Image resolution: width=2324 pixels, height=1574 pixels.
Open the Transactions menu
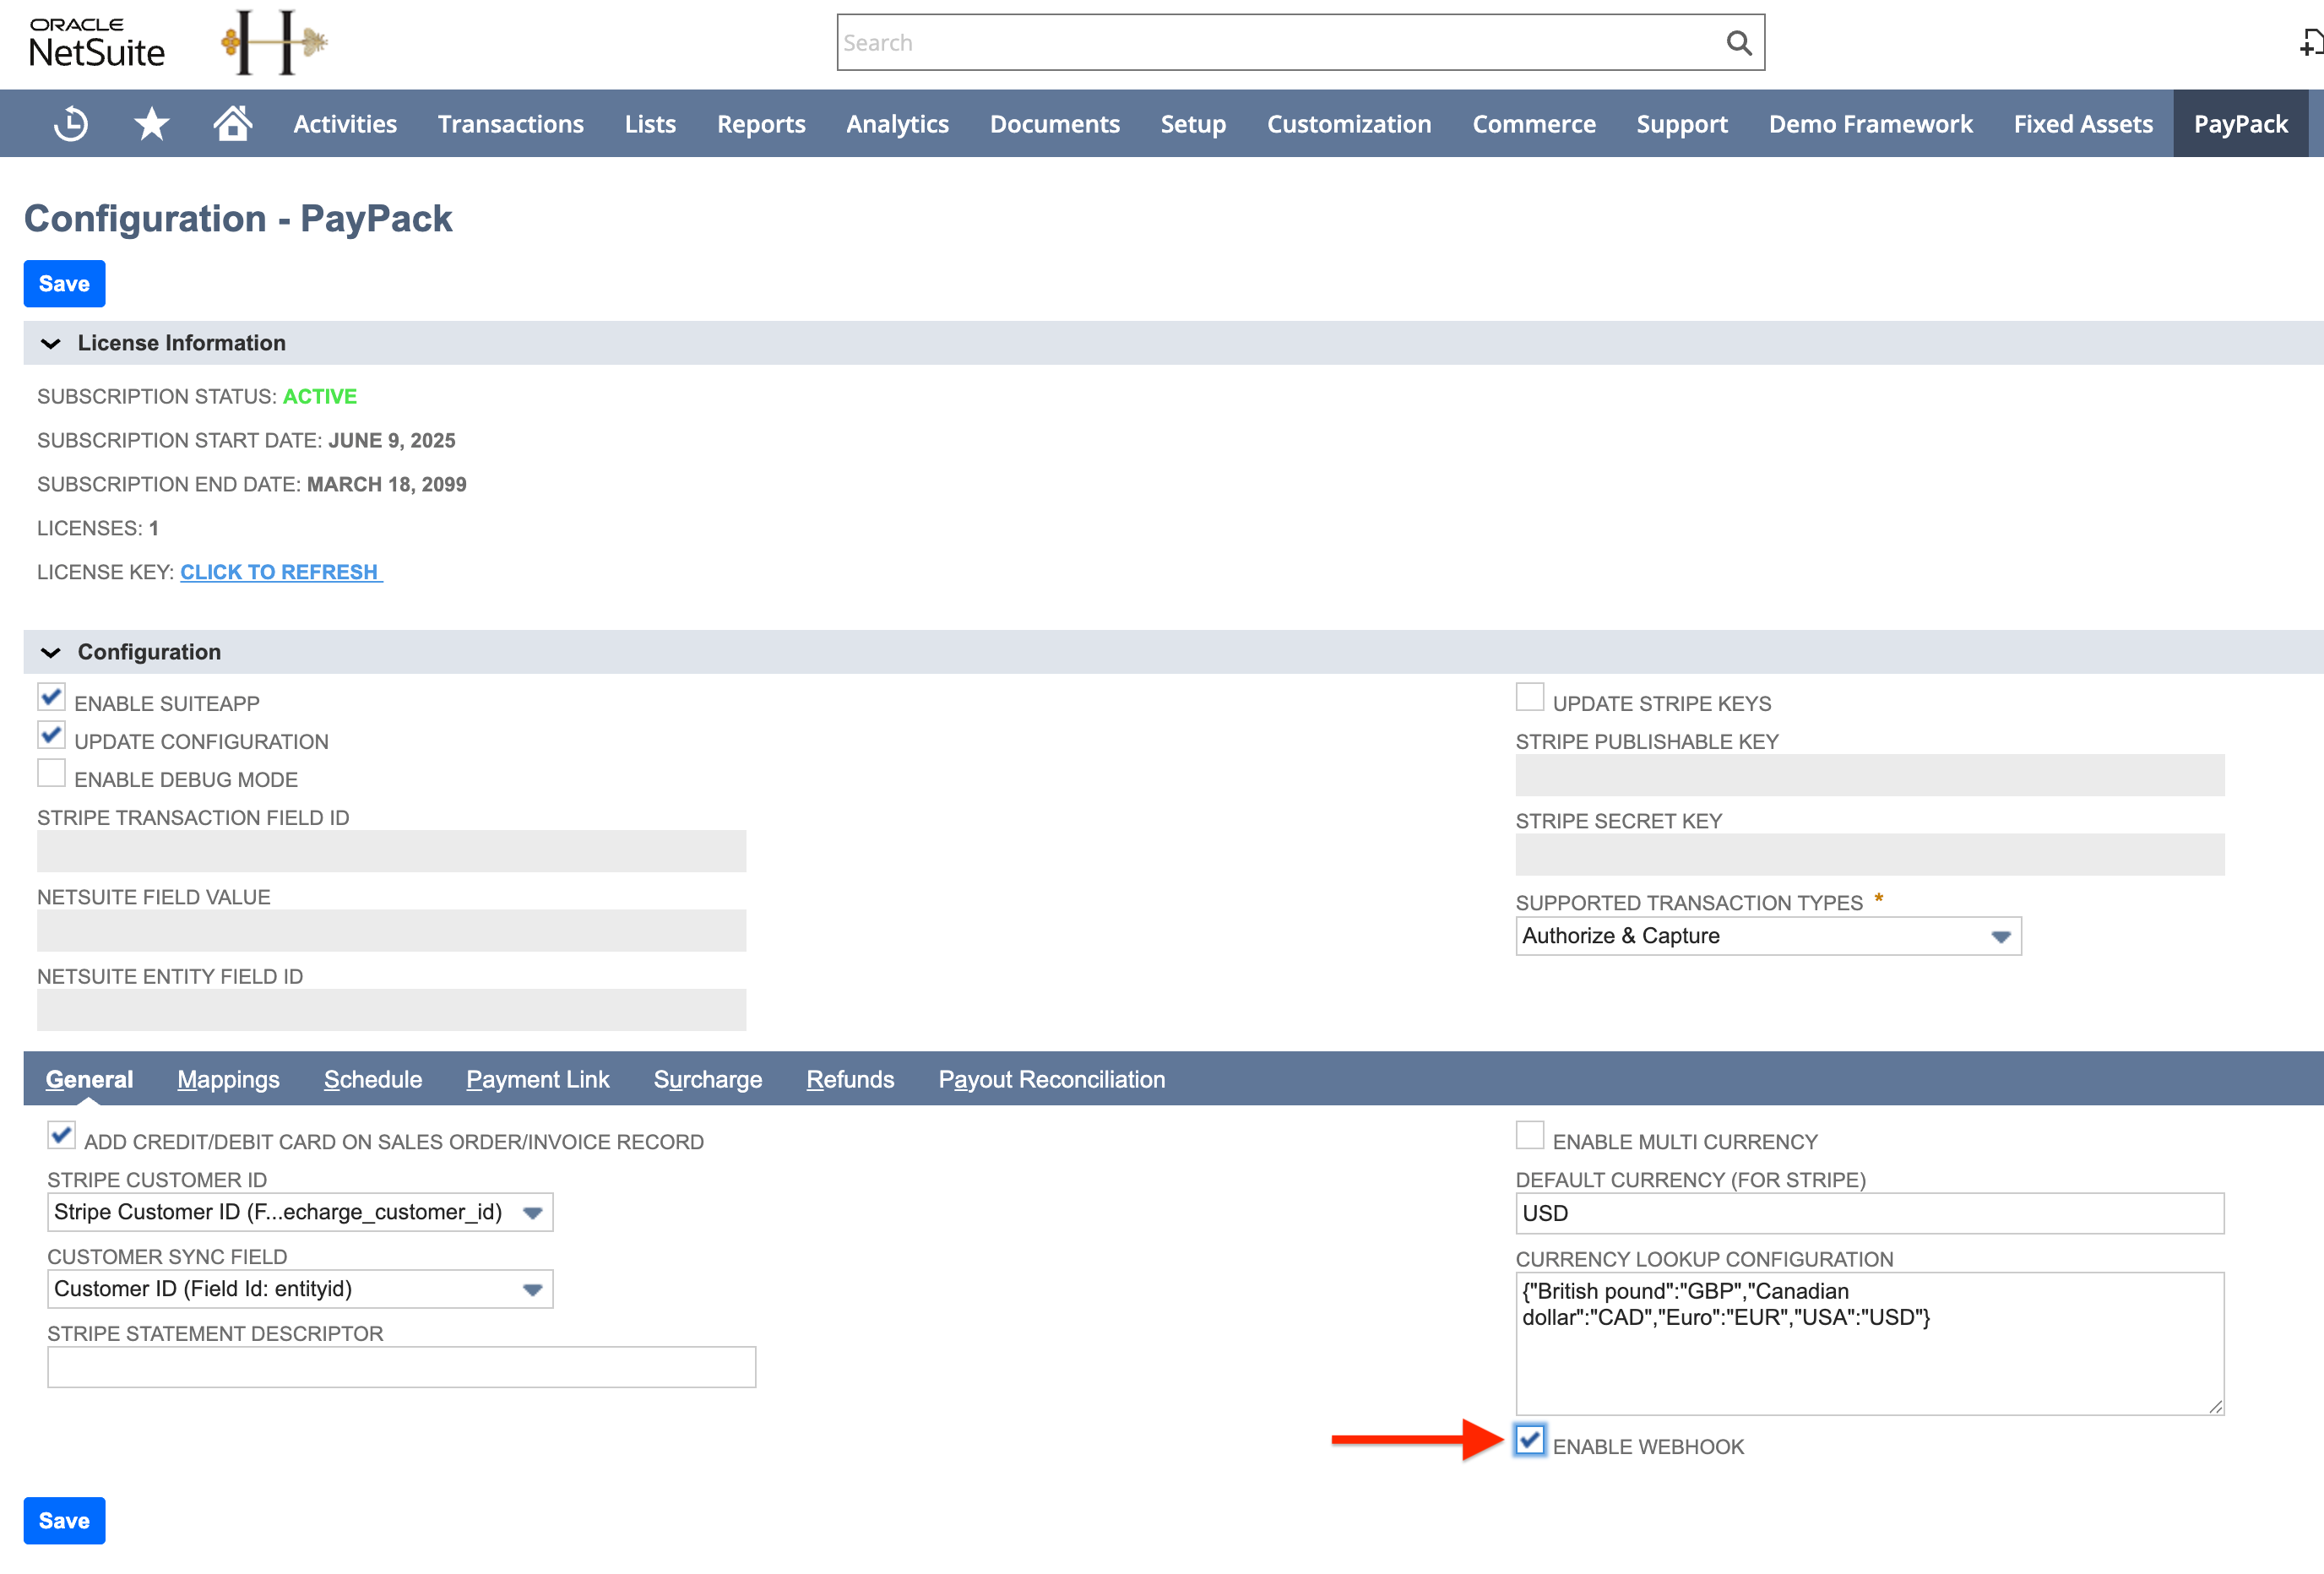click(510, 123)
